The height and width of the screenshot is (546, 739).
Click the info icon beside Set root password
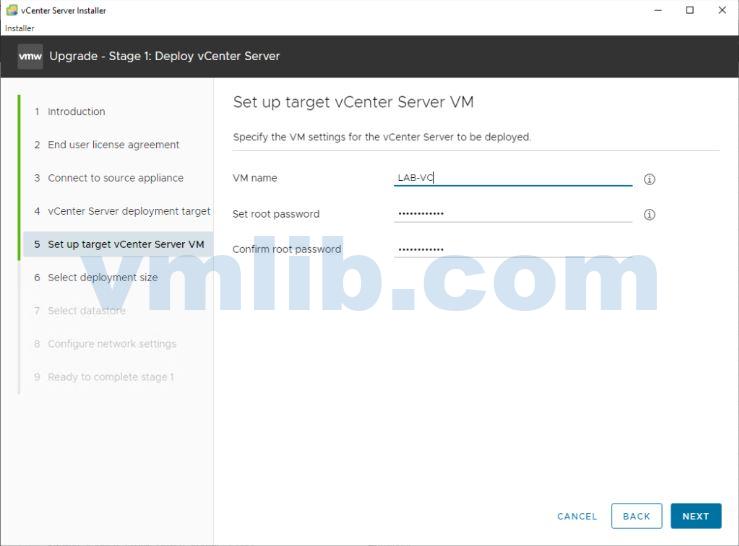coord(649,215)
